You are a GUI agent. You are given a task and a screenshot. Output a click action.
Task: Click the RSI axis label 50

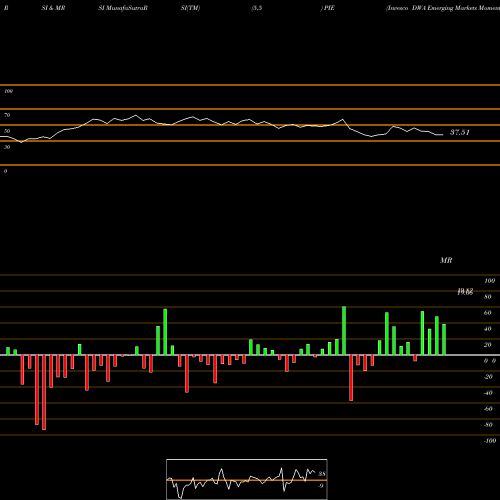click(7, 131)
